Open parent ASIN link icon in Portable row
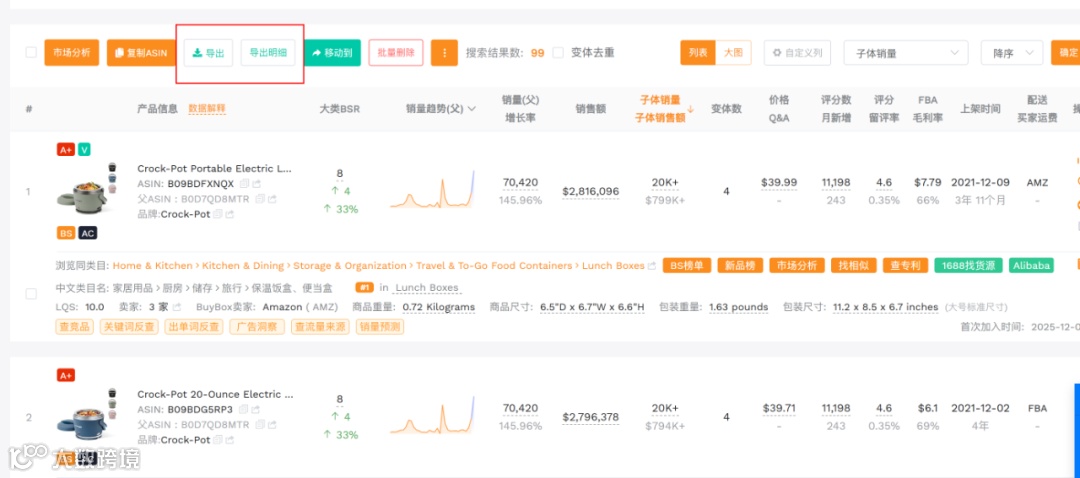Viewport: 1080px width, 478px height. tap(271, 199)
